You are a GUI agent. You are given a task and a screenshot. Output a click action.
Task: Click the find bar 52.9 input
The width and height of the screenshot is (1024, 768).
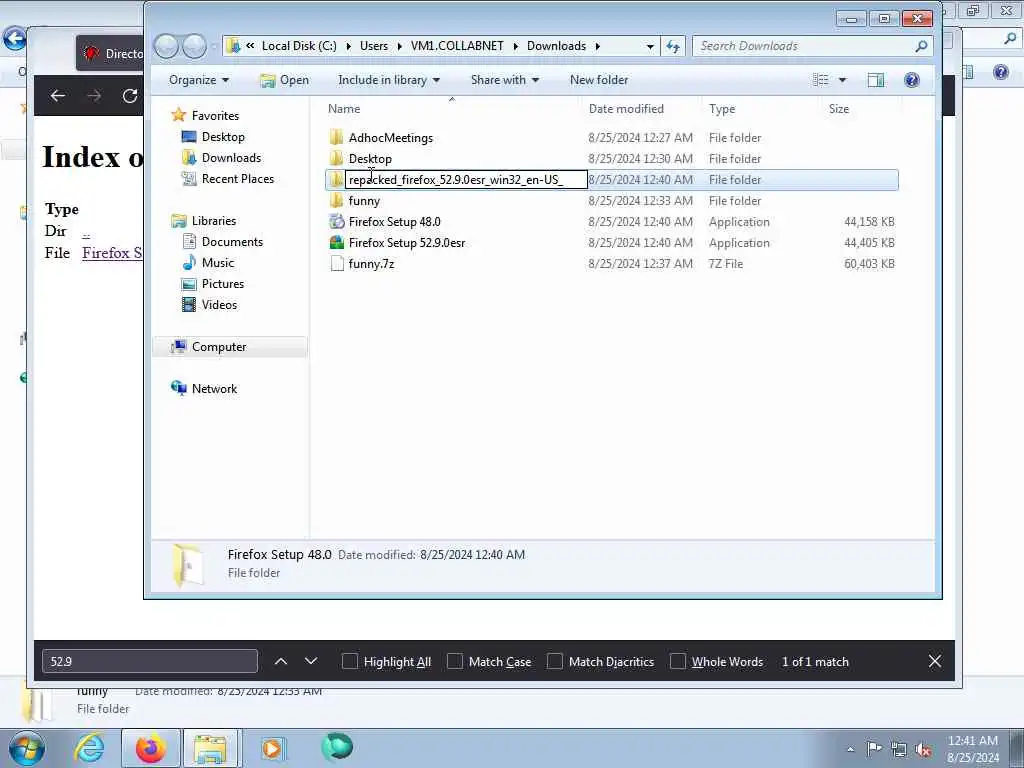tap(150, 661)
